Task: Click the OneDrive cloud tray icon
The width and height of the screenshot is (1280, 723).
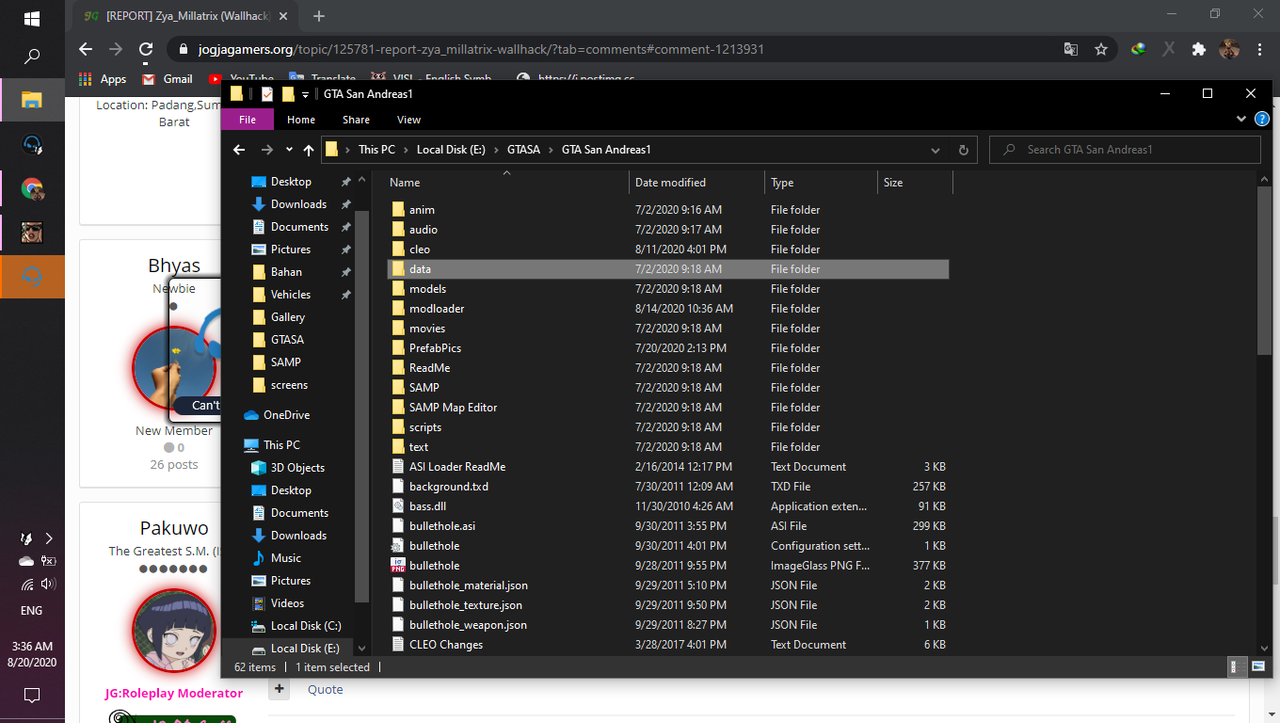Action: 27,561
